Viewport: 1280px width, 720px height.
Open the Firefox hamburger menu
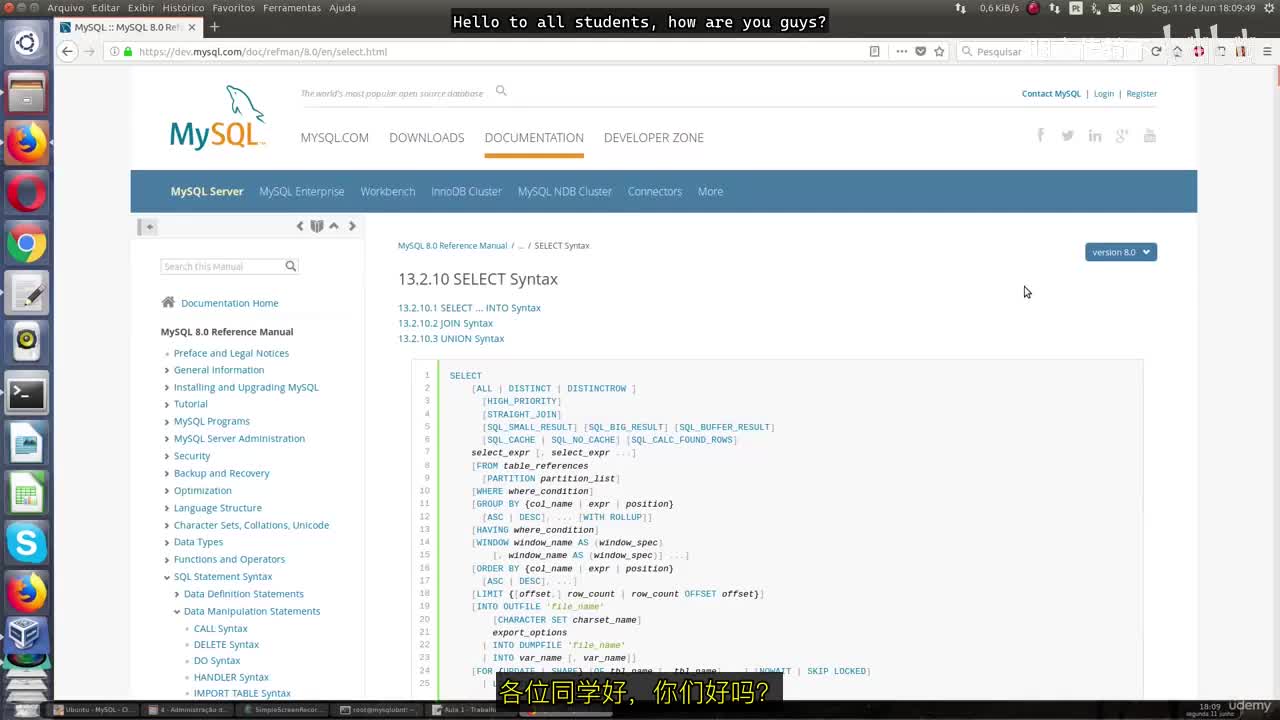1267,51
